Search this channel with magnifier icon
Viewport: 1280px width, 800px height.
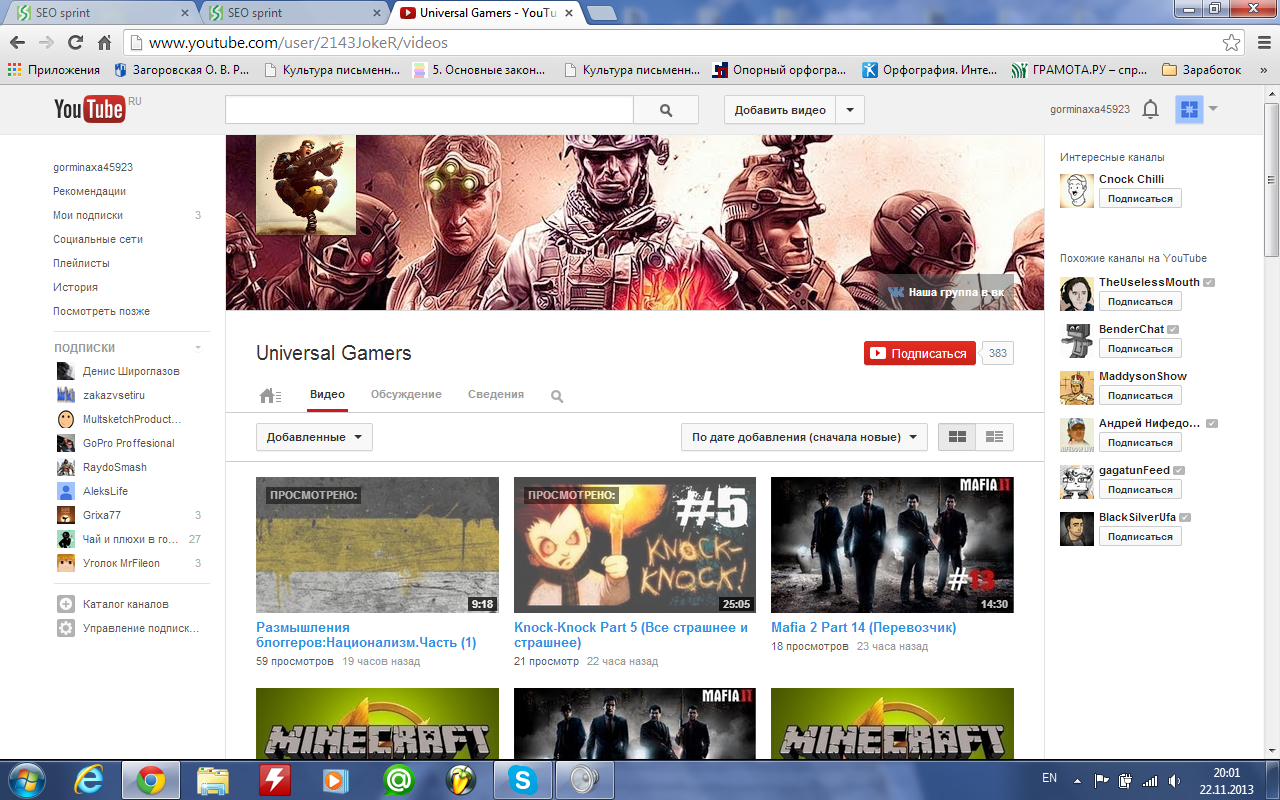(x=557, y=396)
